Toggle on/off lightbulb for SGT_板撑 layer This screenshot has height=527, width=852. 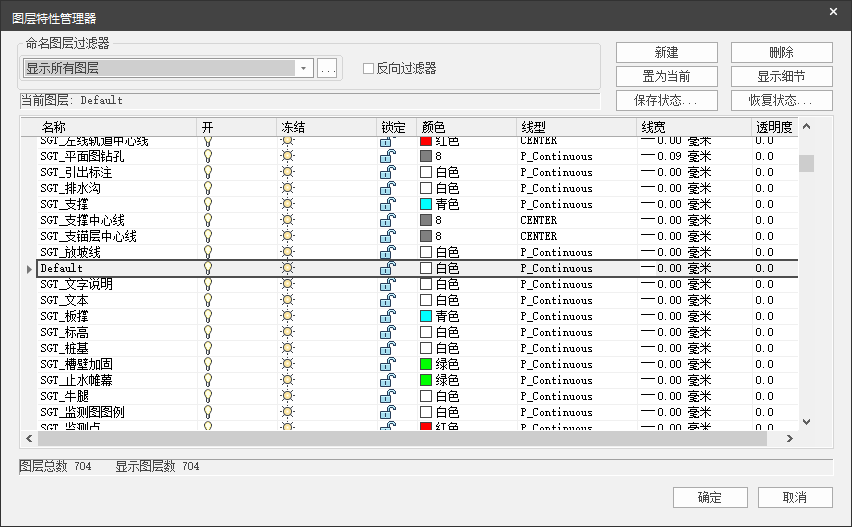(x=208, y=316)
